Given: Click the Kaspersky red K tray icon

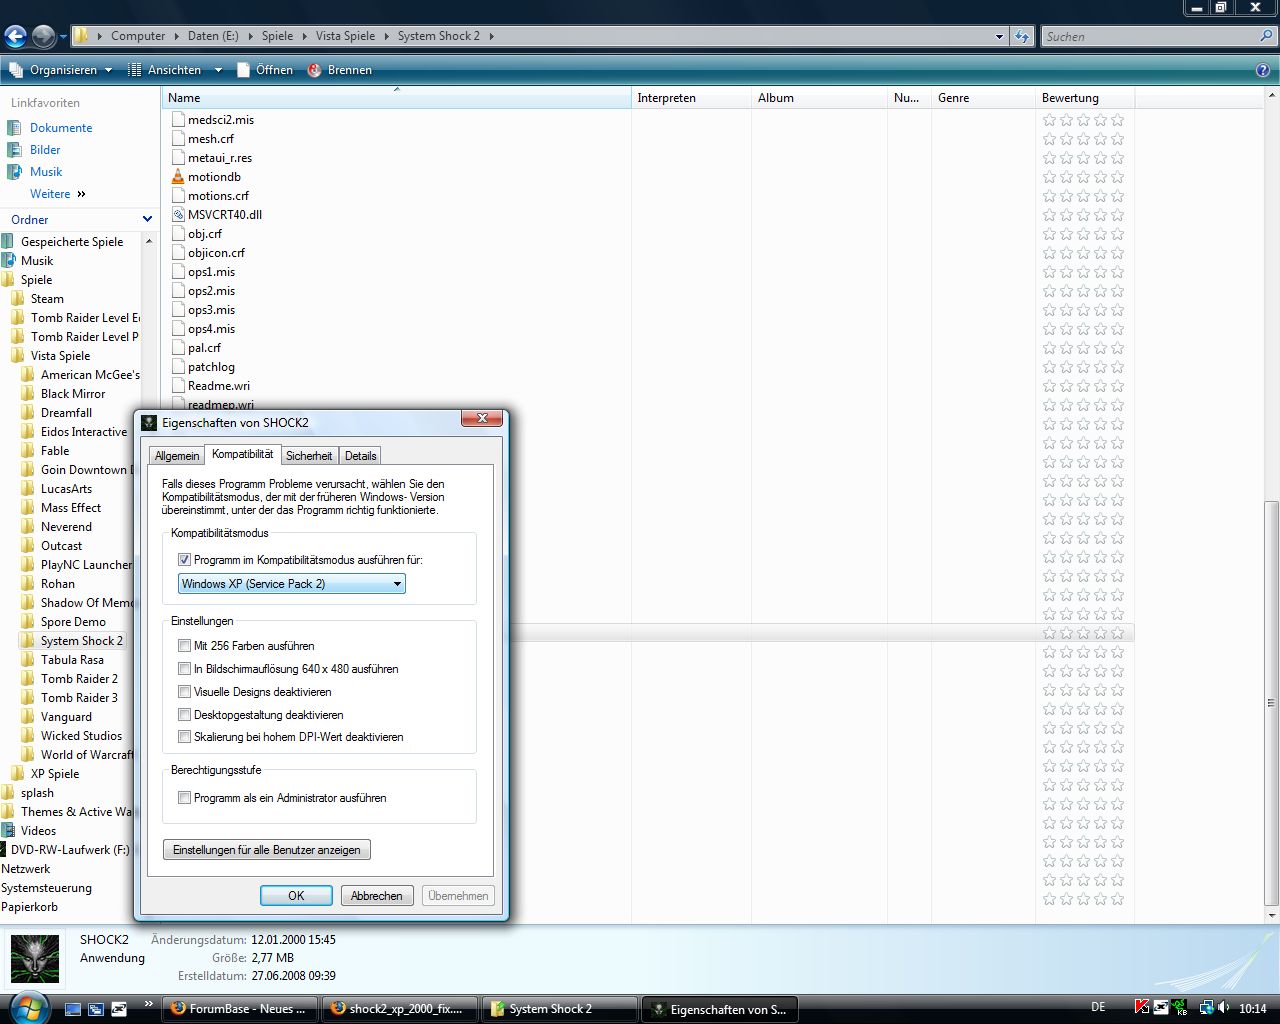Looking at the screenshot, I should pyautogui.click(x=1142, y=1008).
